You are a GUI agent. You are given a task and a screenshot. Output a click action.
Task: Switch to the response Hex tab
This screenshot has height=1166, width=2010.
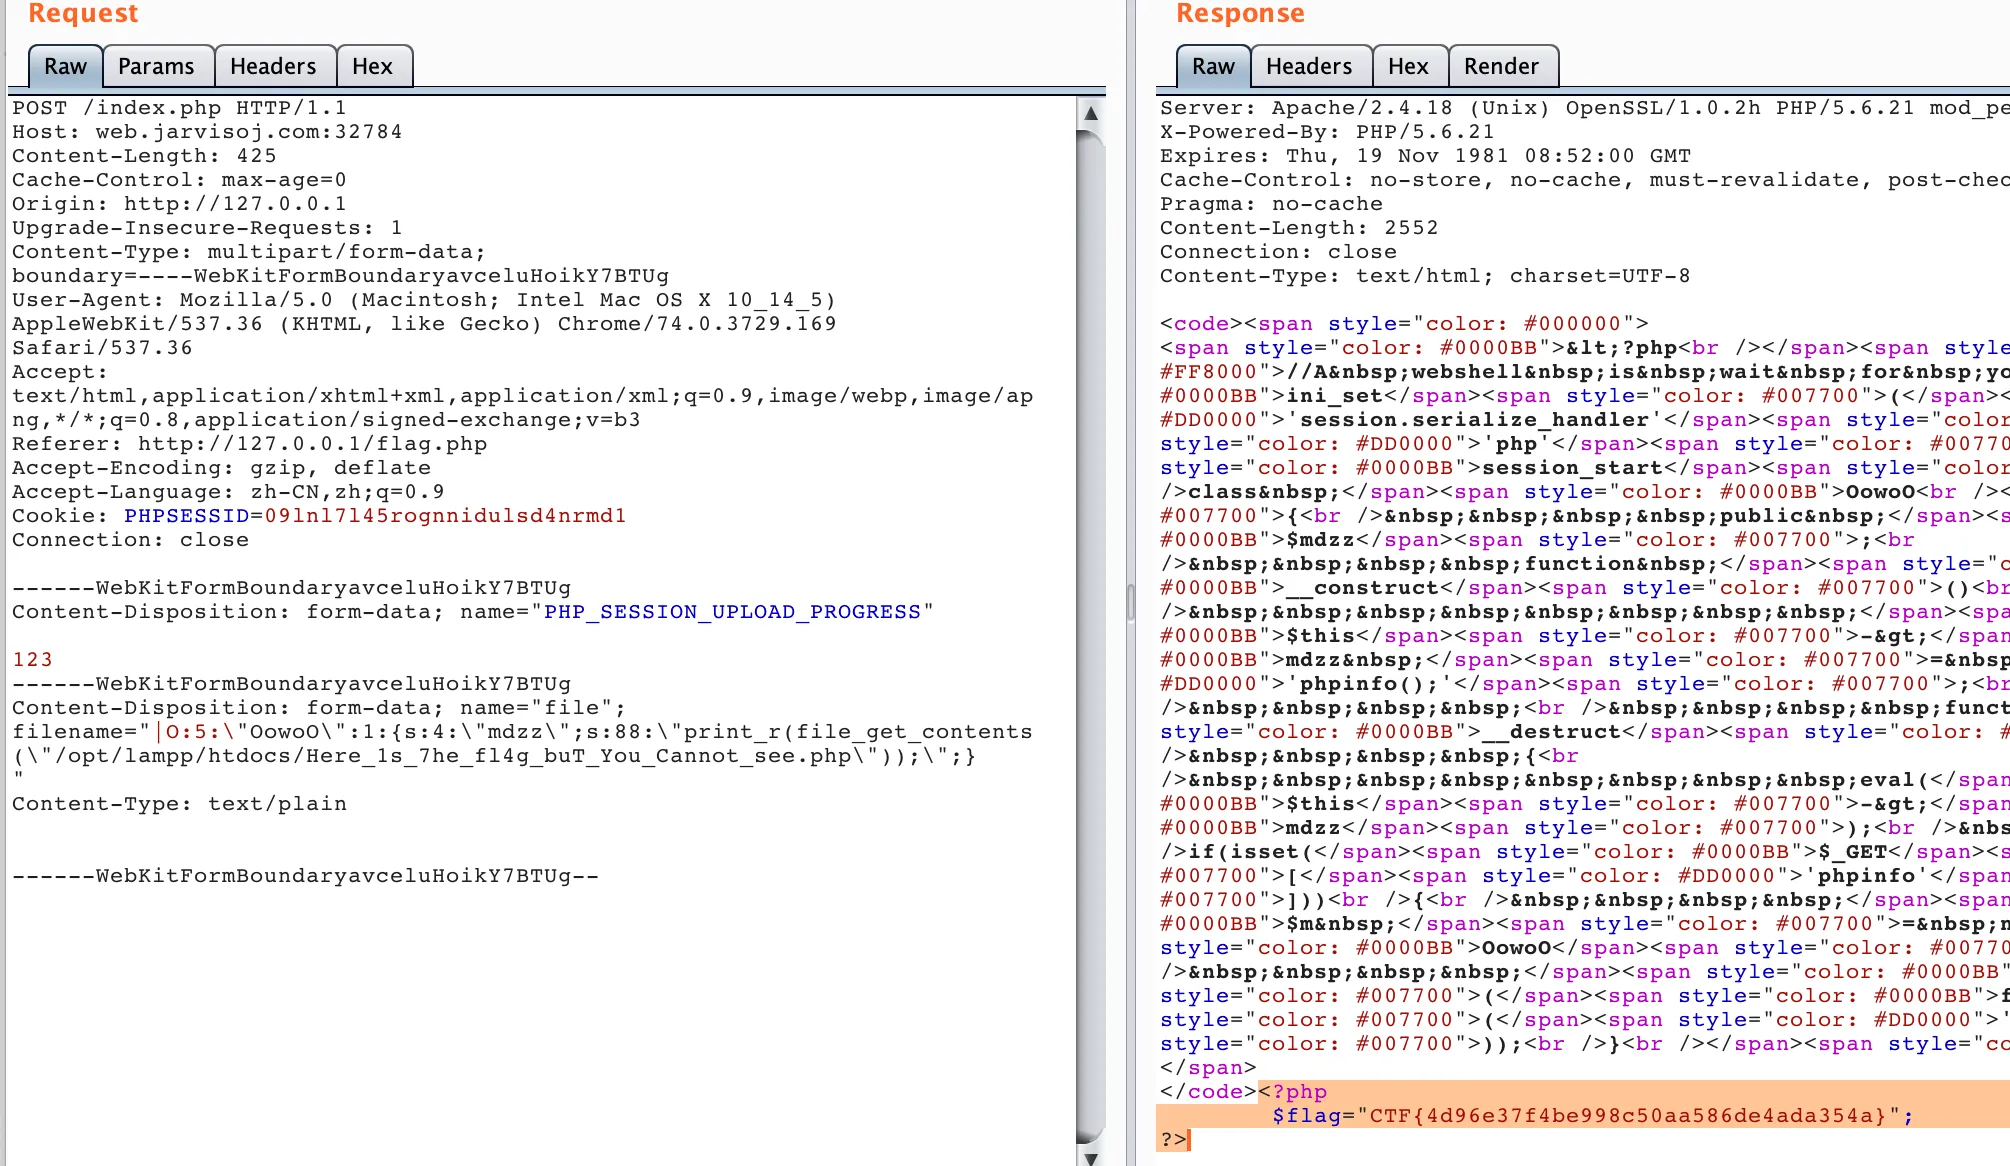click(x=1408, y=66)
